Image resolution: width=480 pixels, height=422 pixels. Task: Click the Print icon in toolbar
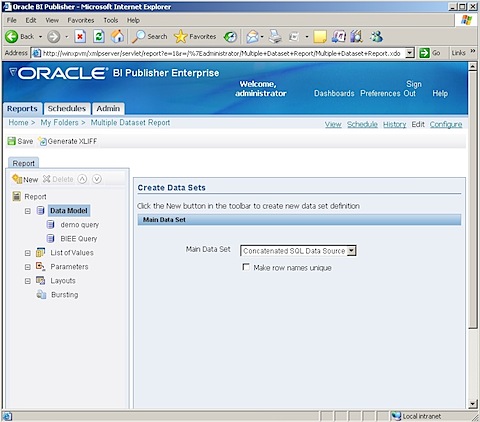click(x=275, y=36)
